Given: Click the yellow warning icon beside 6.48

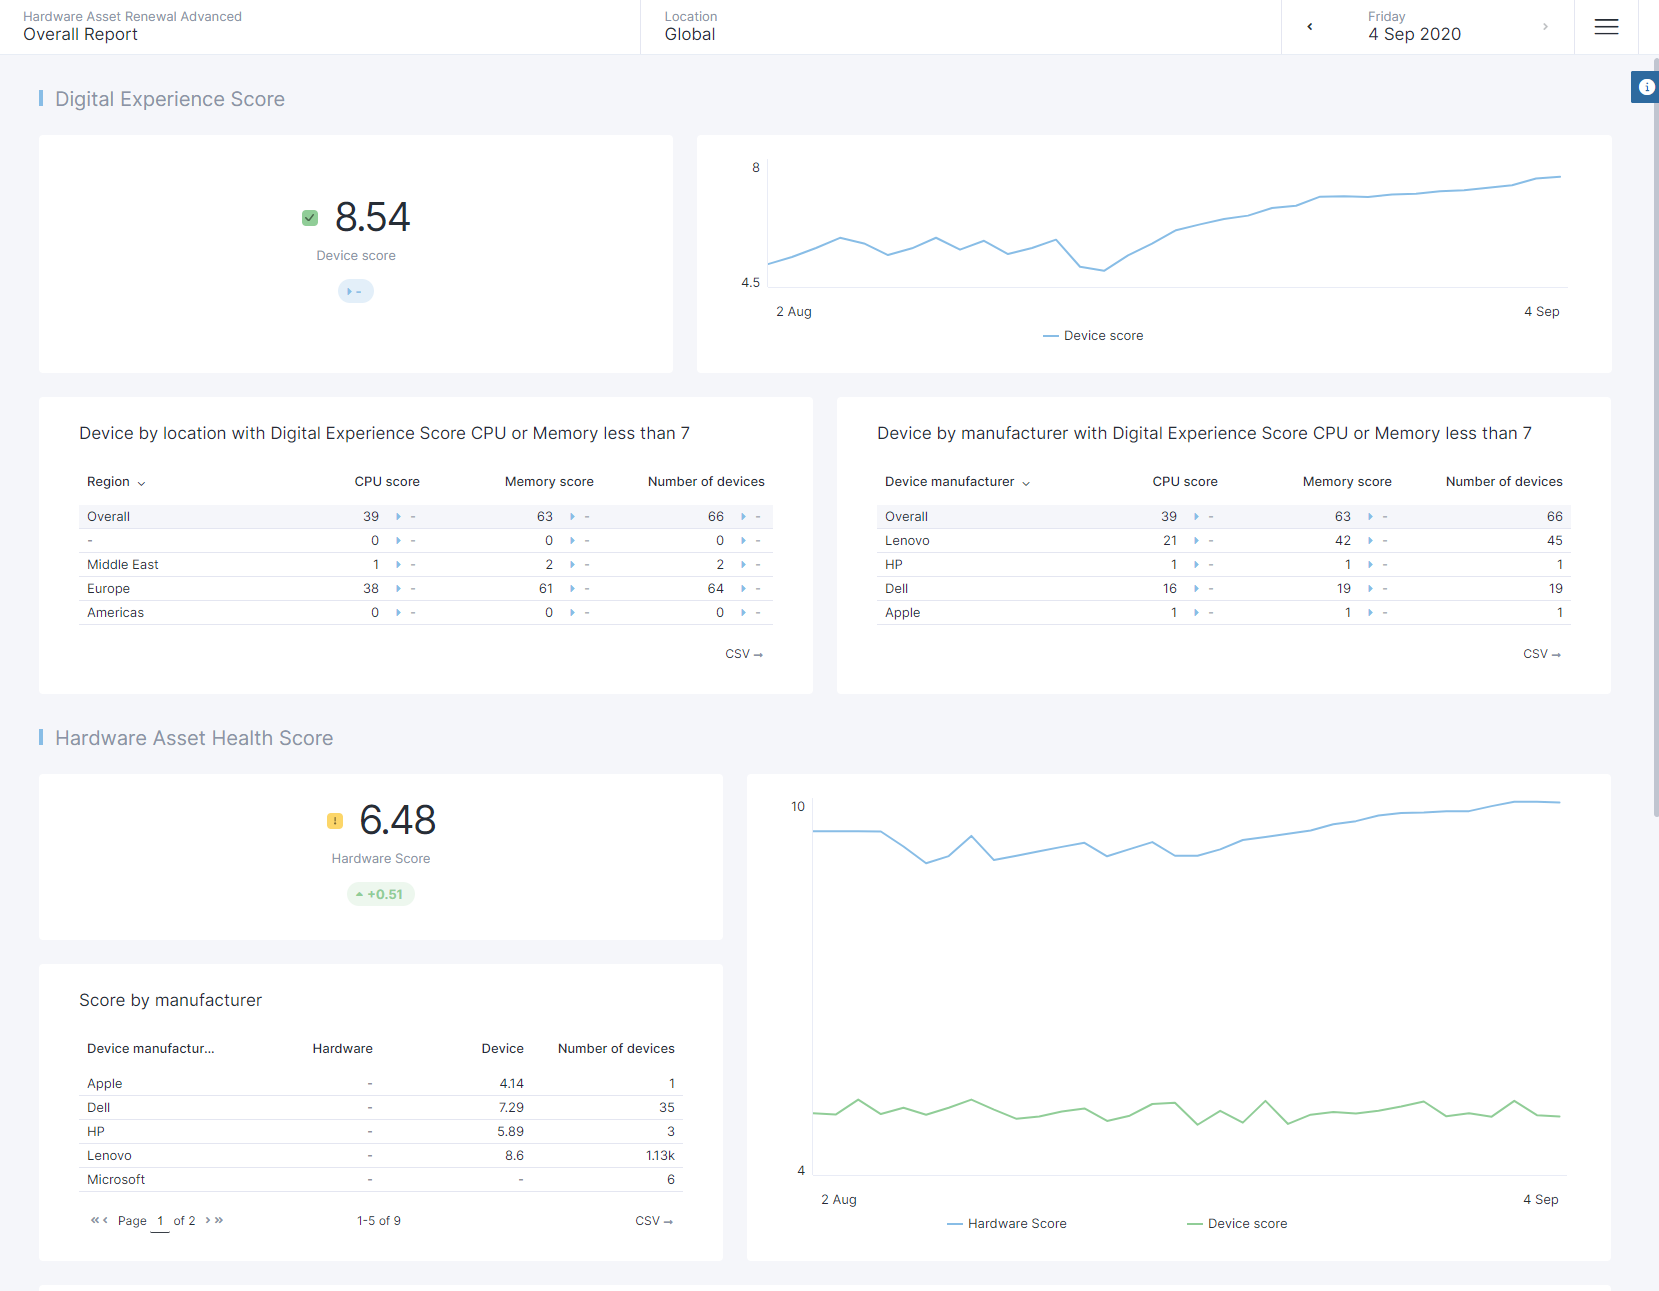Looking at the screenshot, I should tap(335, 821).
